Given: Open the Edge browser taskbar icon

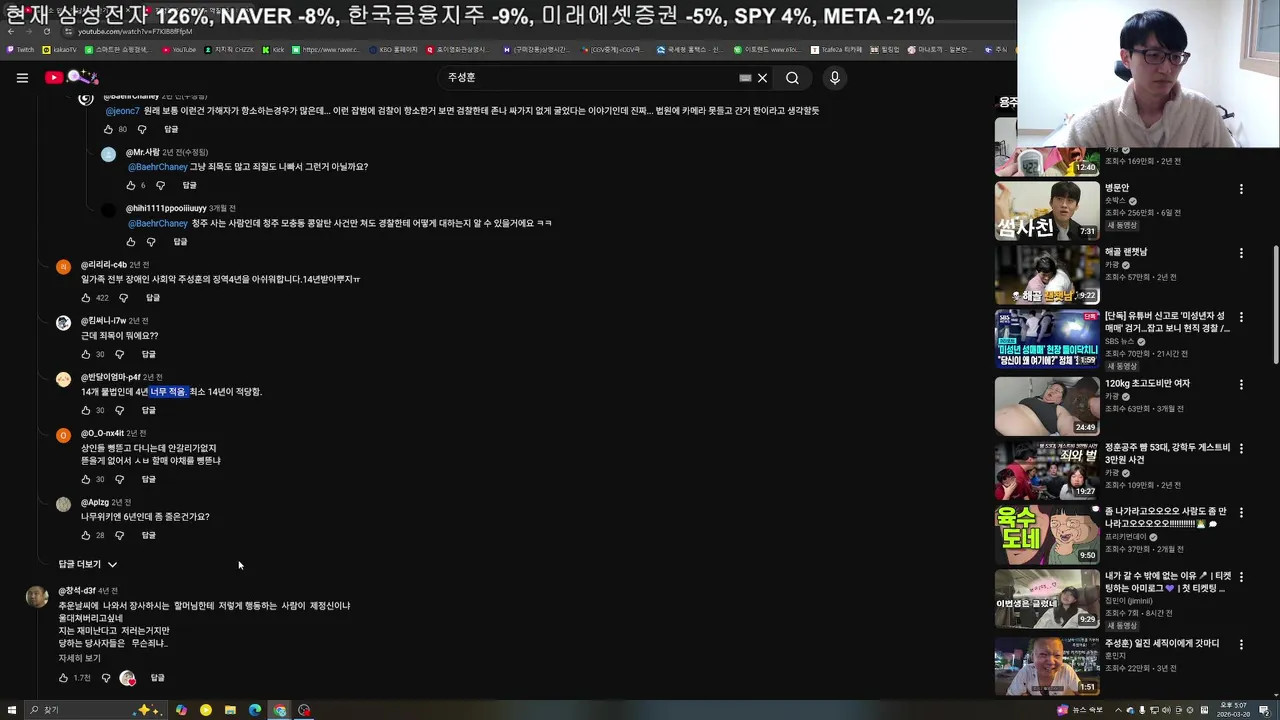Looking at the screenshot, I should pos(255,710).
